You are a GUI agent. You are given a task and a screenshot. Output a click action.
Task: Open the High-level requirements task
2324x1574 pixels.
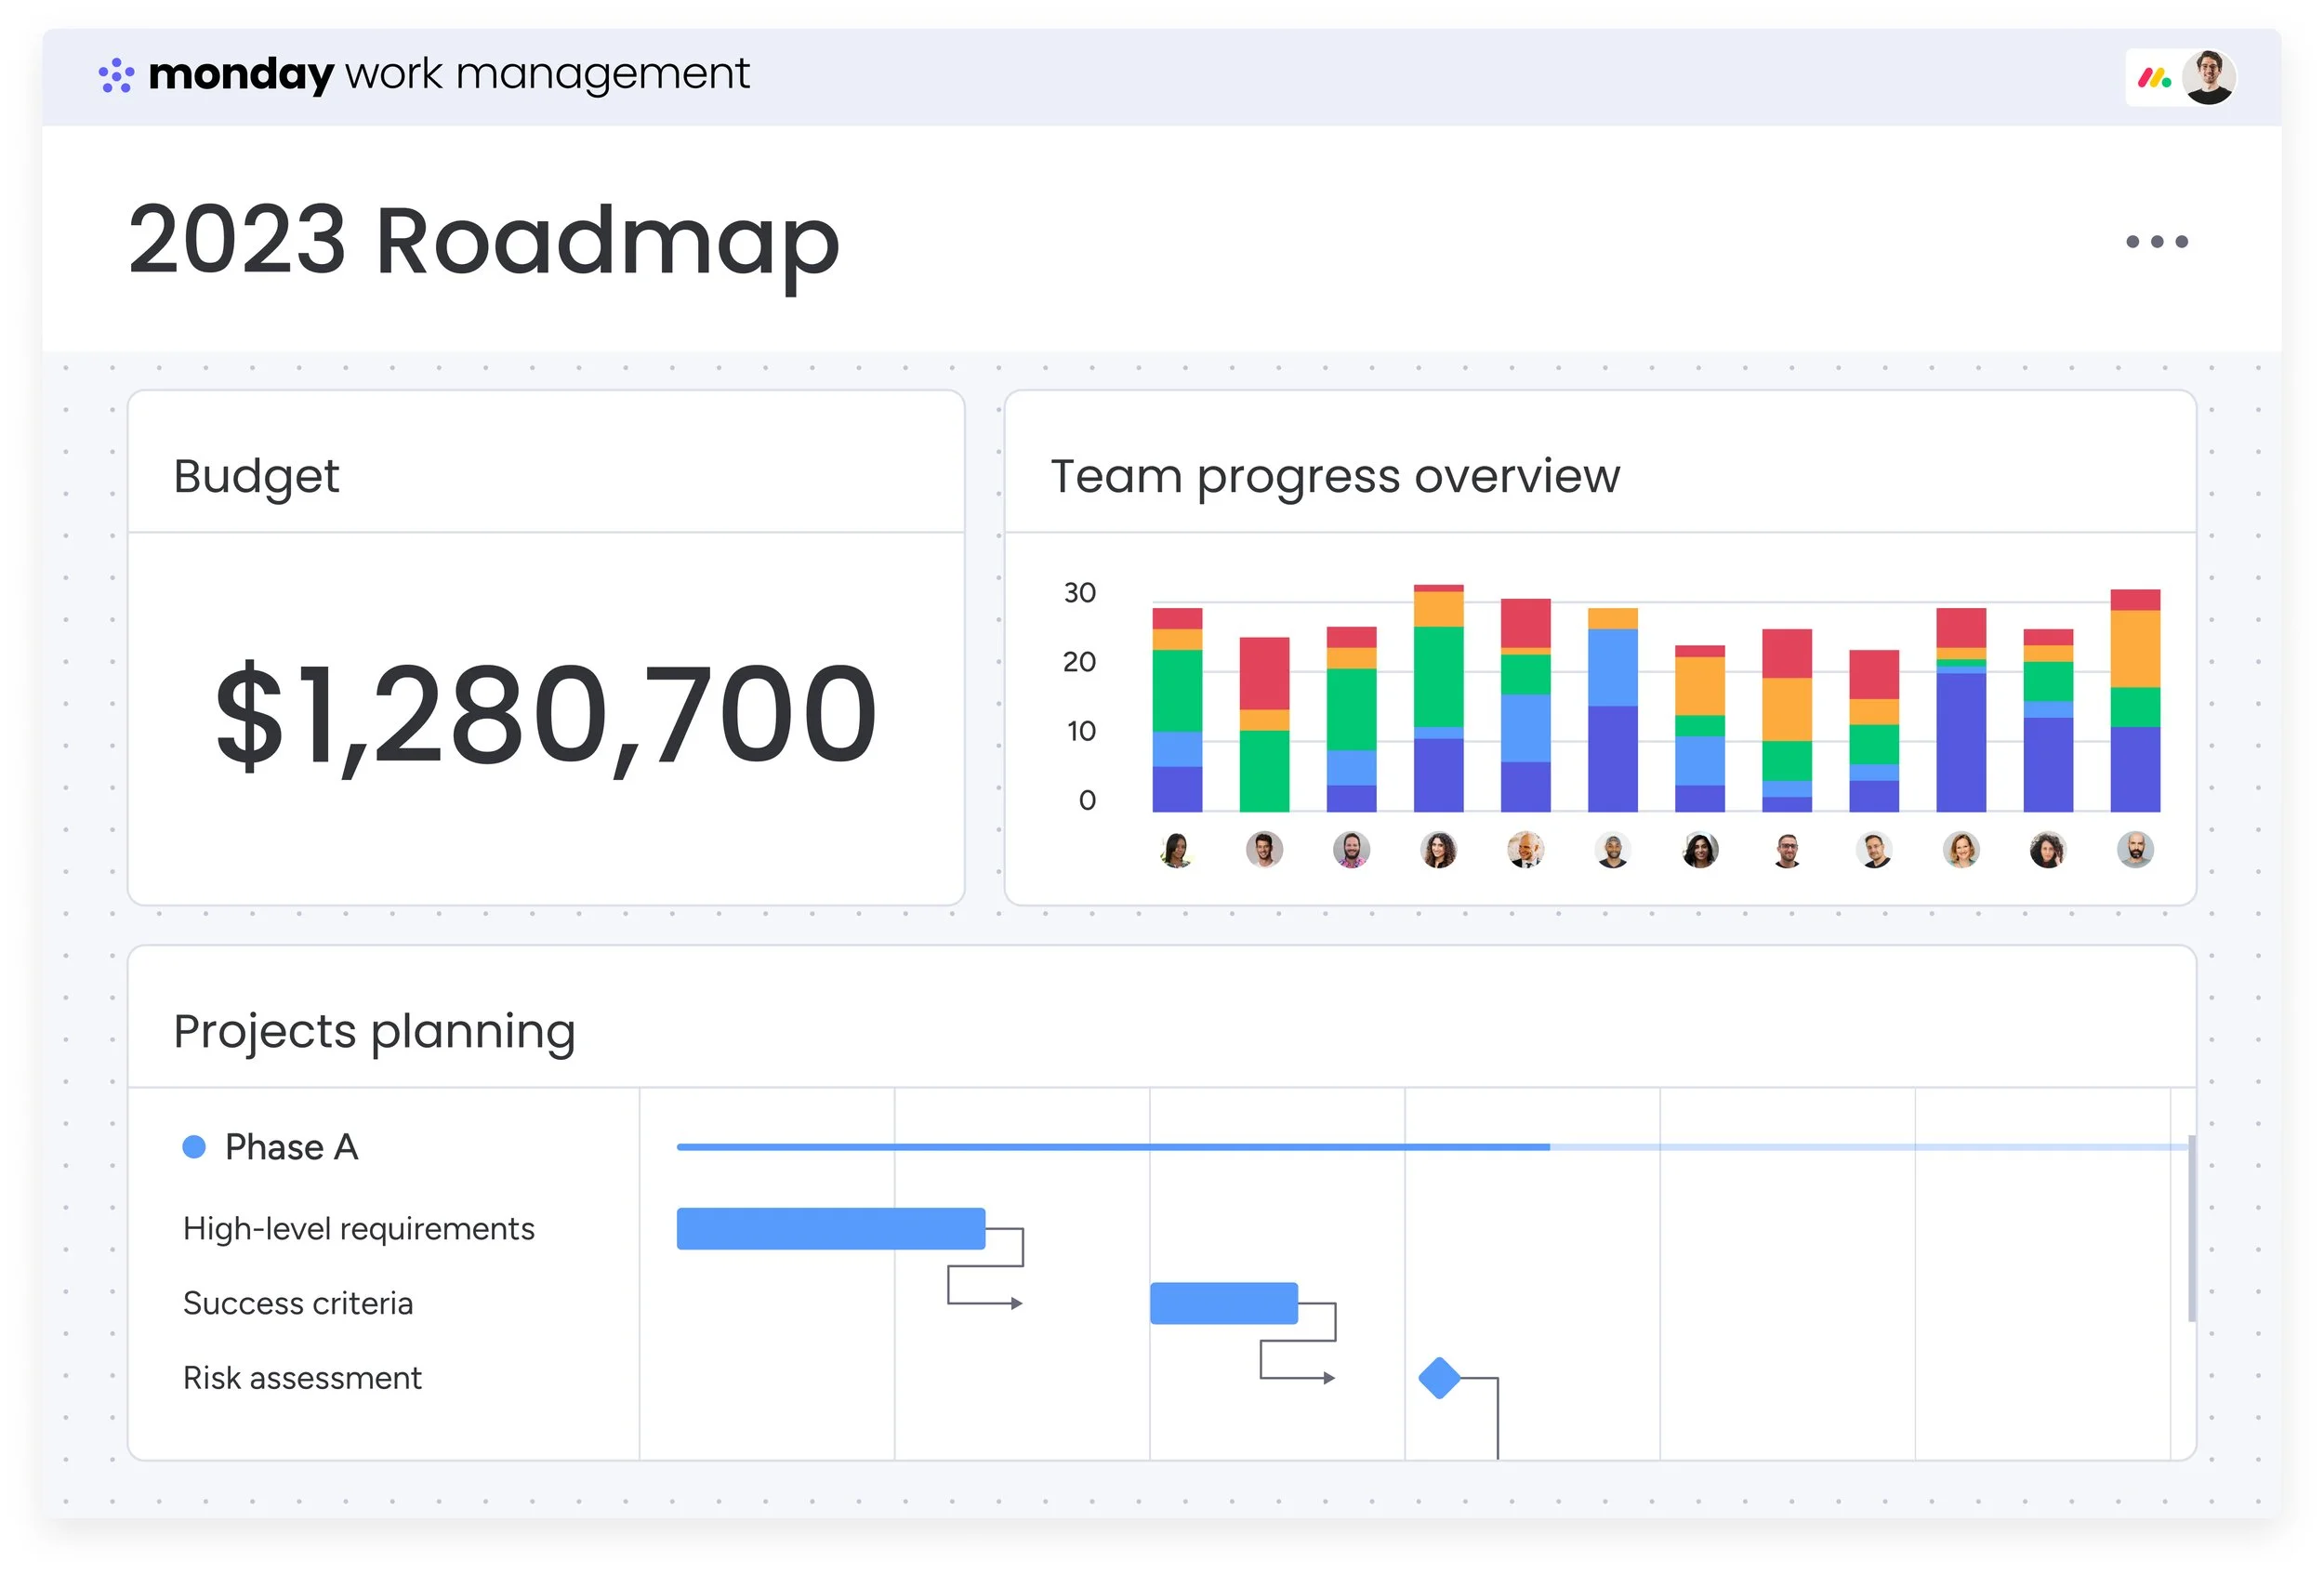(x=358, y=1228)
